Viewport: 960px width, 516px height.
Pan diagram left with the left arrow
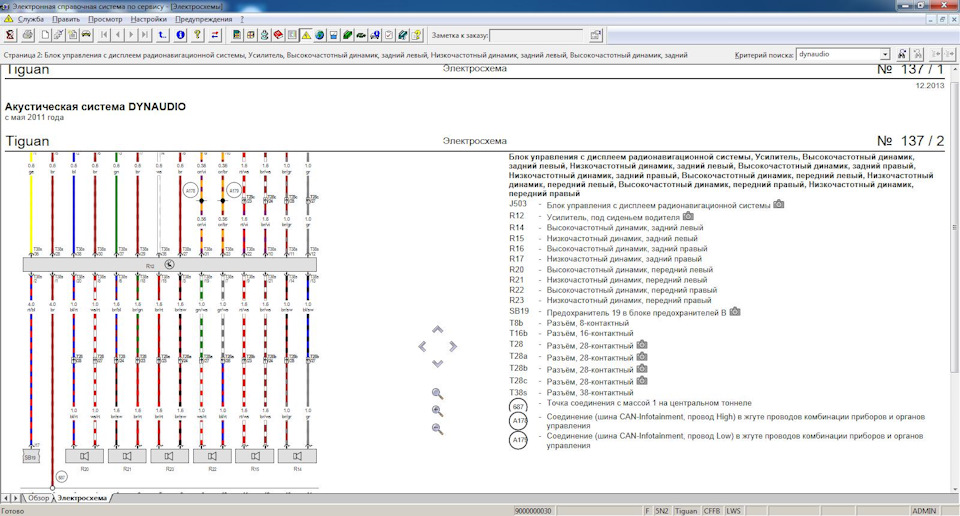click(x=422, y=346)
